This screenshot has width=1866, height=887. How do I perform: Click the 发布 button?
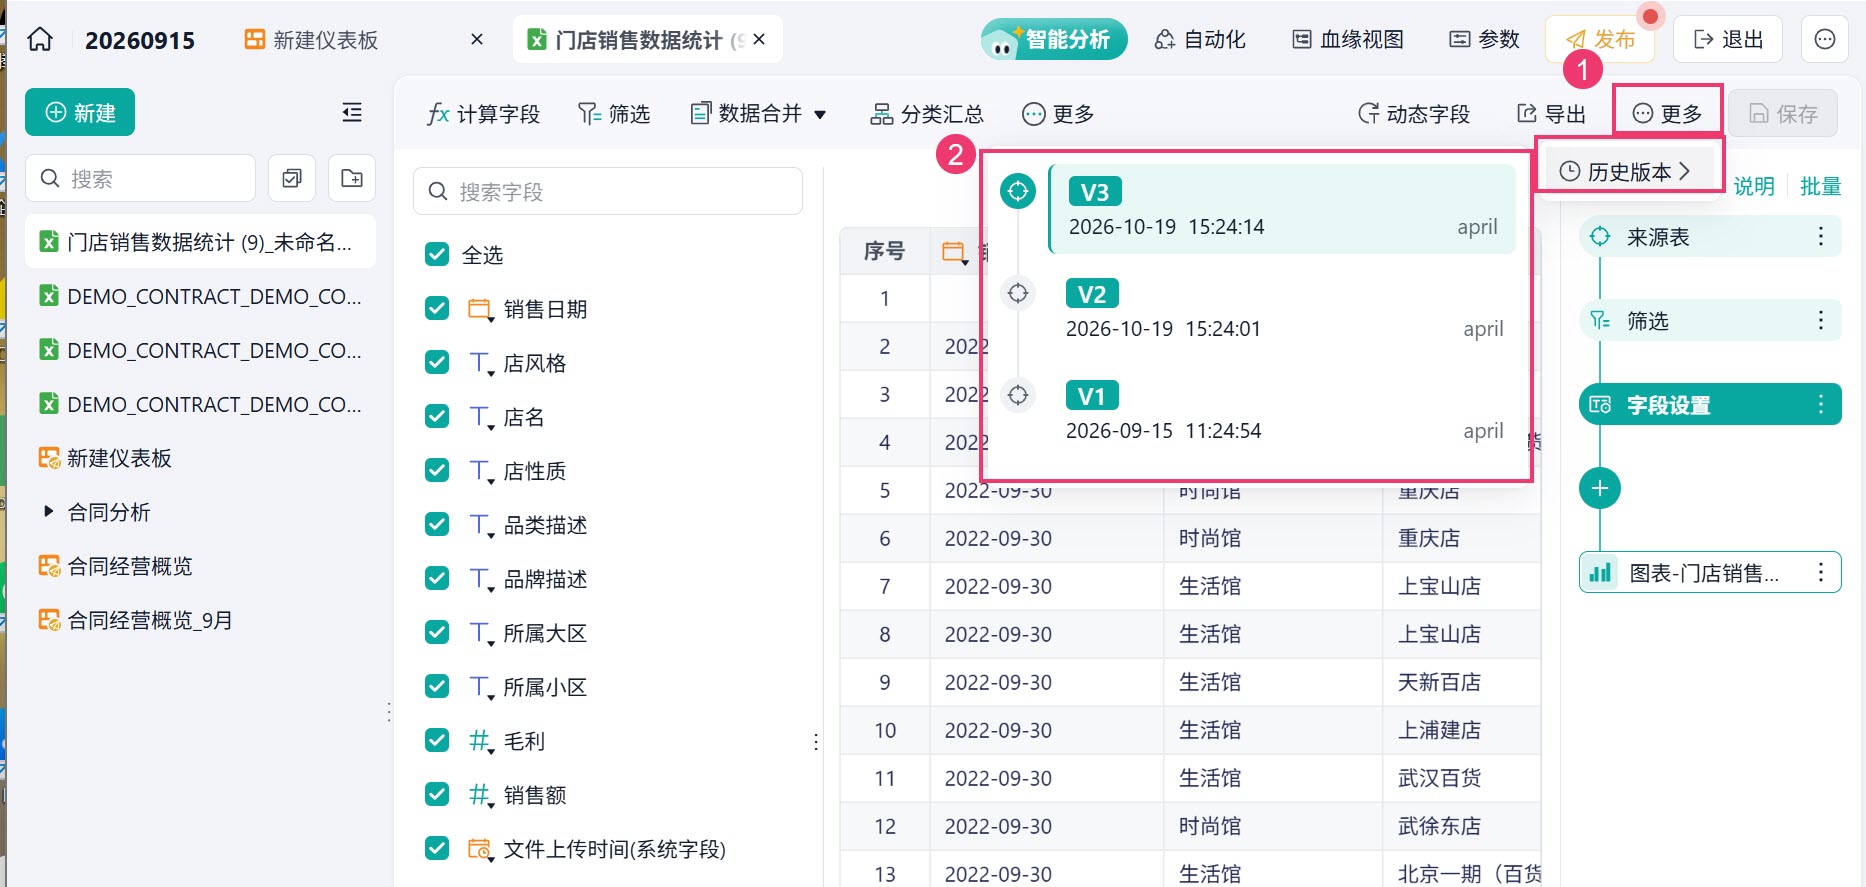click(1600, 39)
